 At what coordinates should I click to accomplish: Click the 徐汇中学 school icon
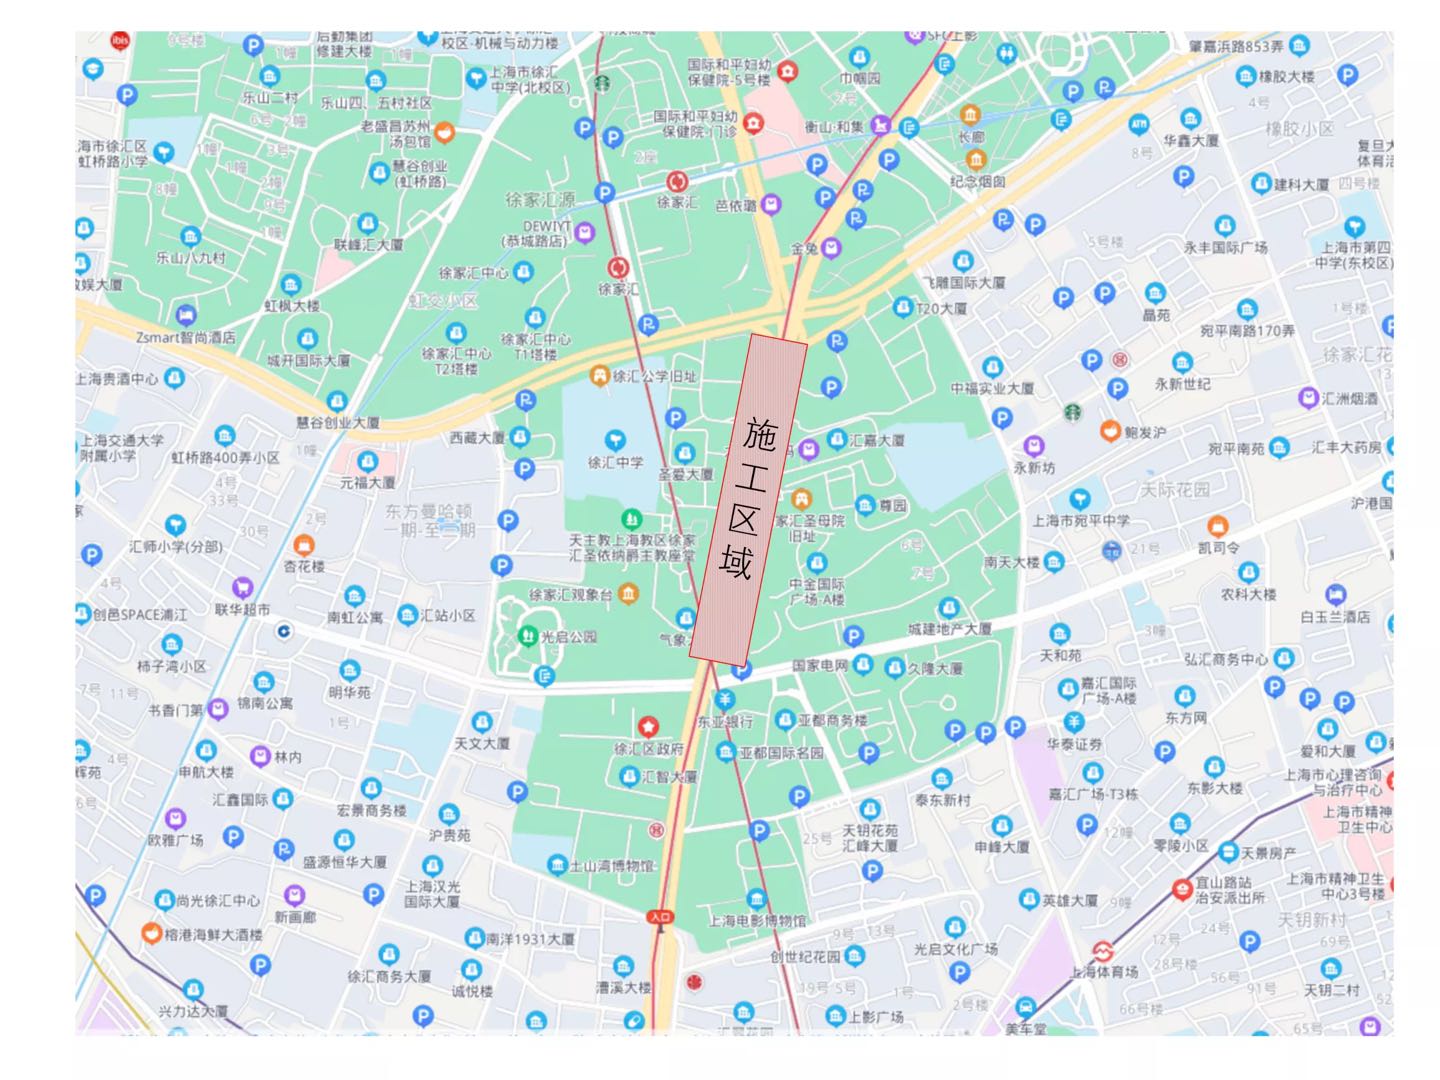click(x=615, y=440)
